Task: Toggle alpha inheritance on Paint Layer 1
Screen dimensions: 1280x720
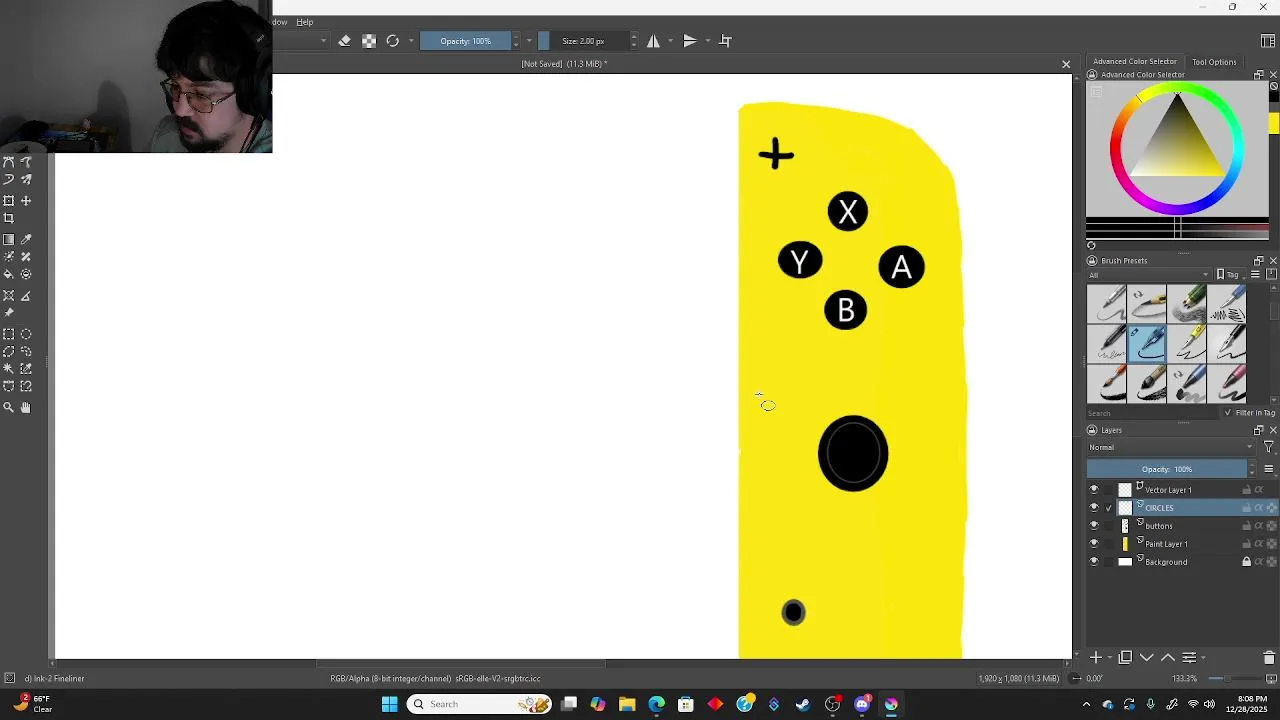Action: [x=1259, y=544]
